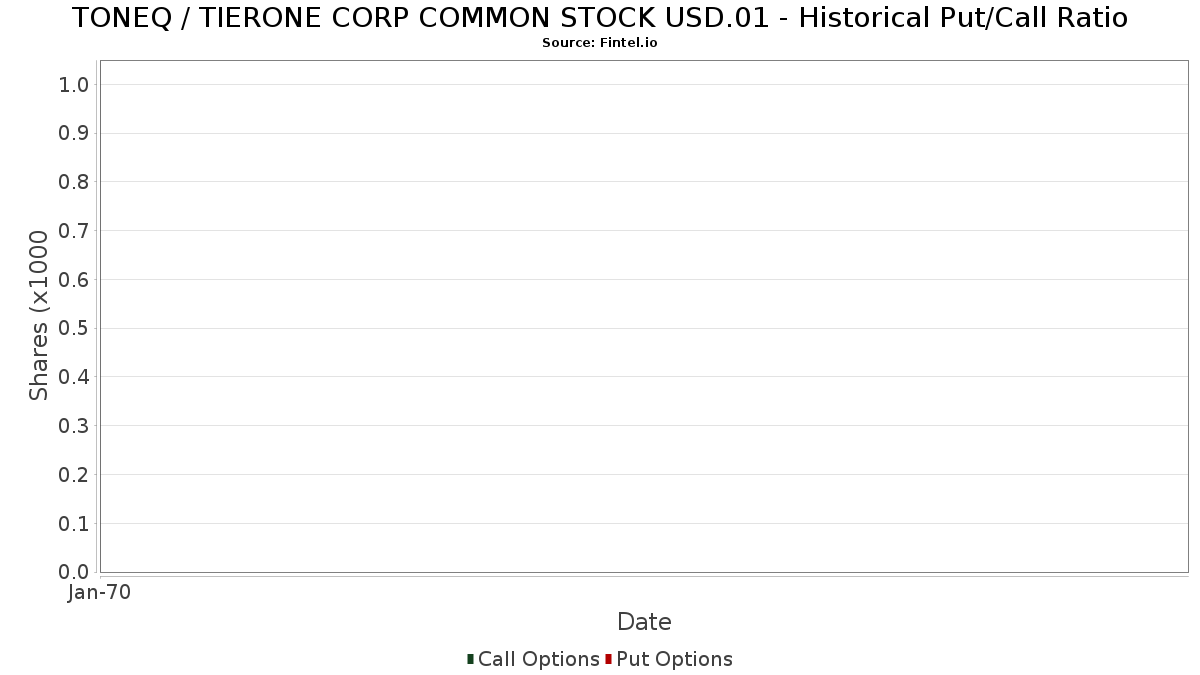Click the red Put Options legend swatch
1200x675 pixels.
click(x=608, y=659)
